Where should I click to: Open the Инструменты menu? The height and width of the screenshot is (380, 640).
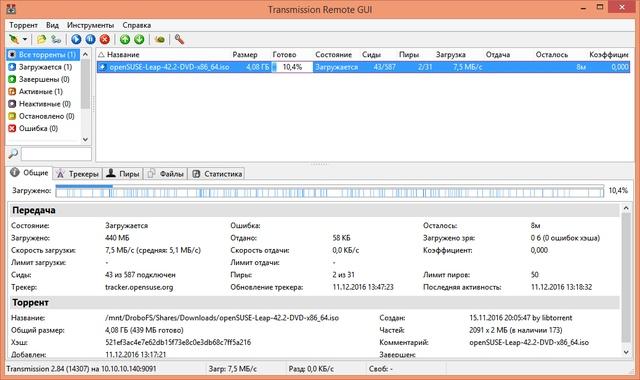coord(91,25)
